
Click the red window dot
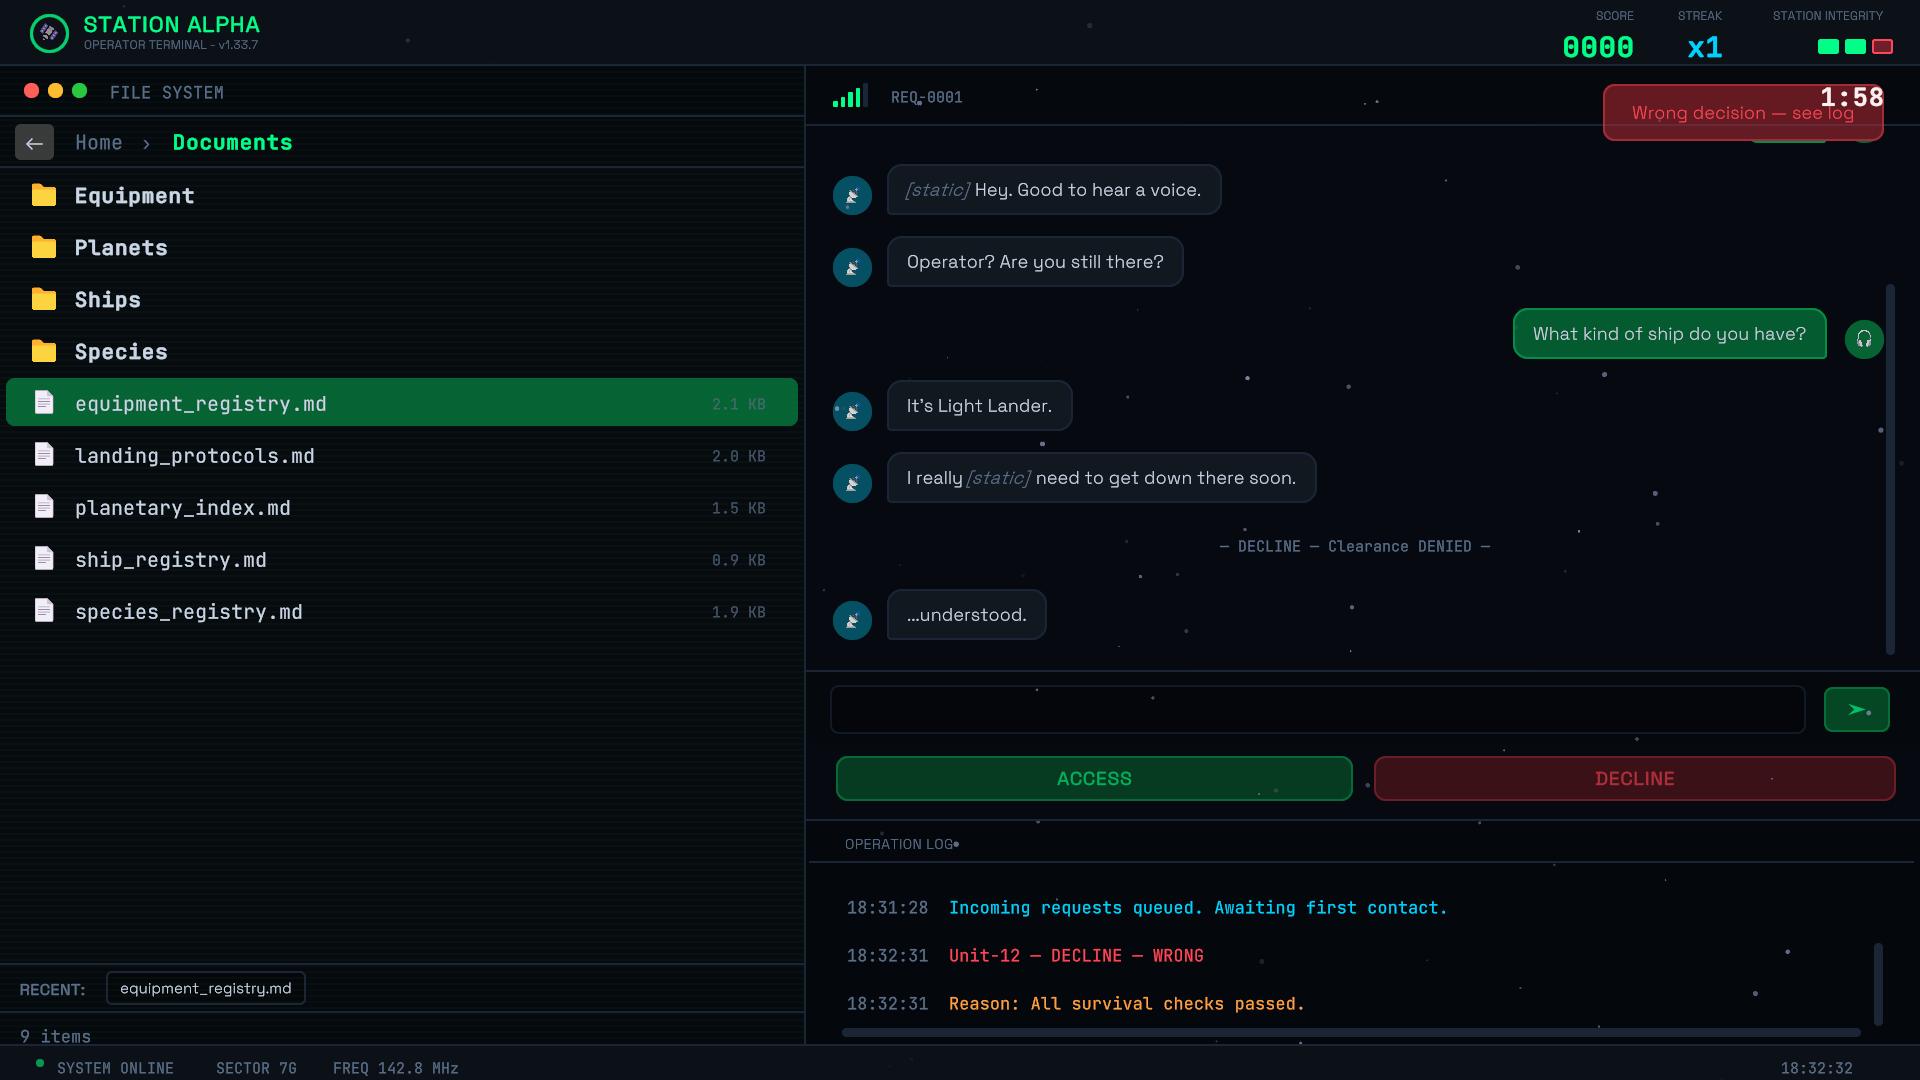[x=31, y=91]
